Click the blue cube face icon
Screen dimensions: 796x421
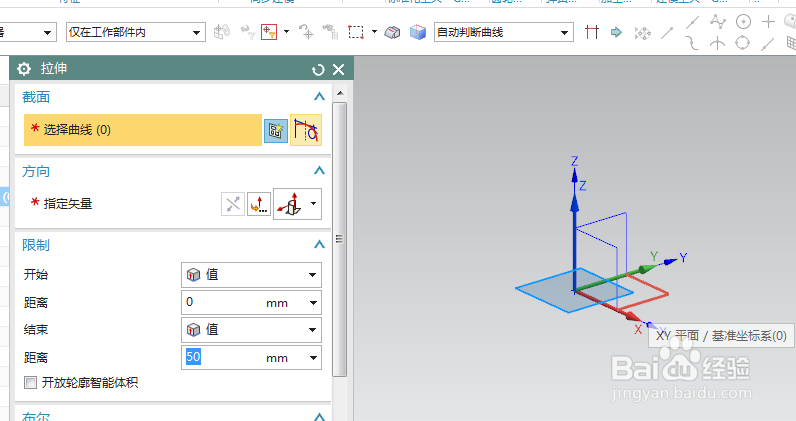(x=418, y=33)
